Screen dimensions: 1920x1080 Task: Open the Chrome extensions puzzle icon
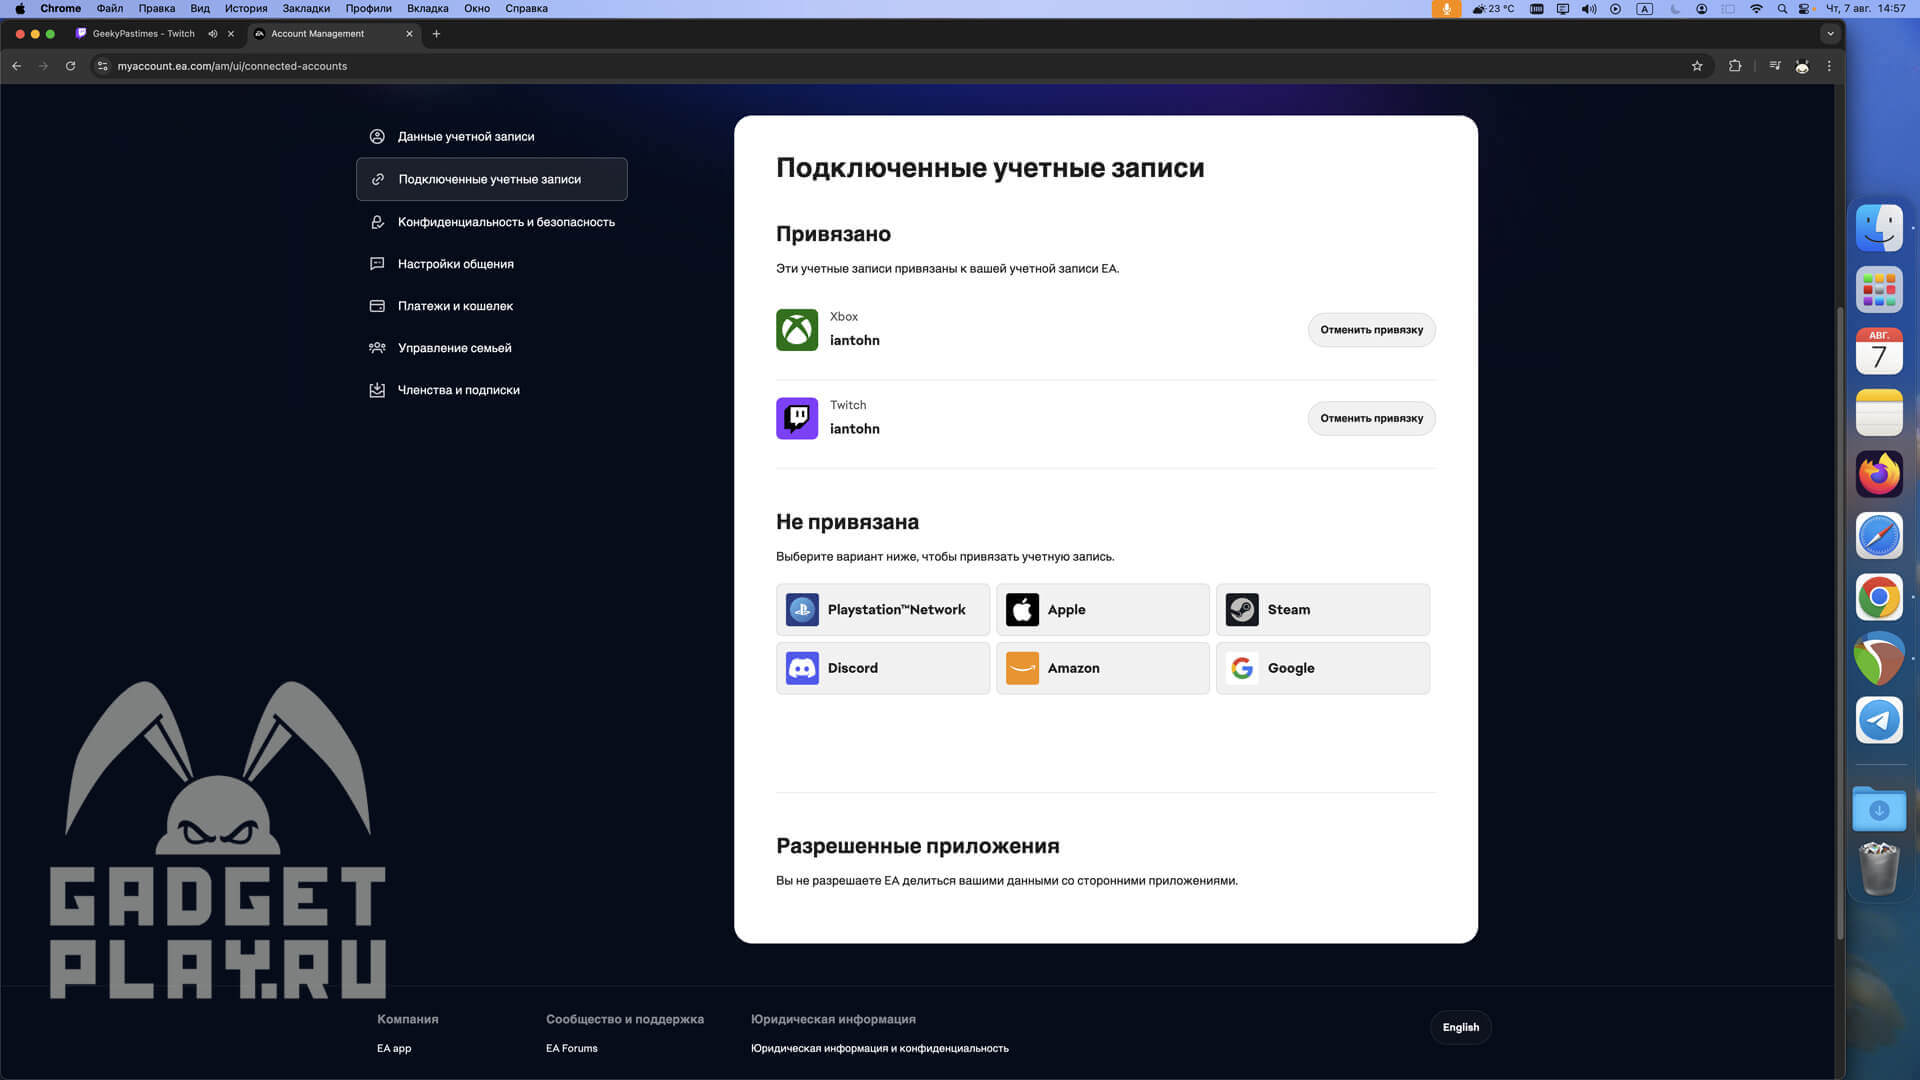pos(1735,66)
